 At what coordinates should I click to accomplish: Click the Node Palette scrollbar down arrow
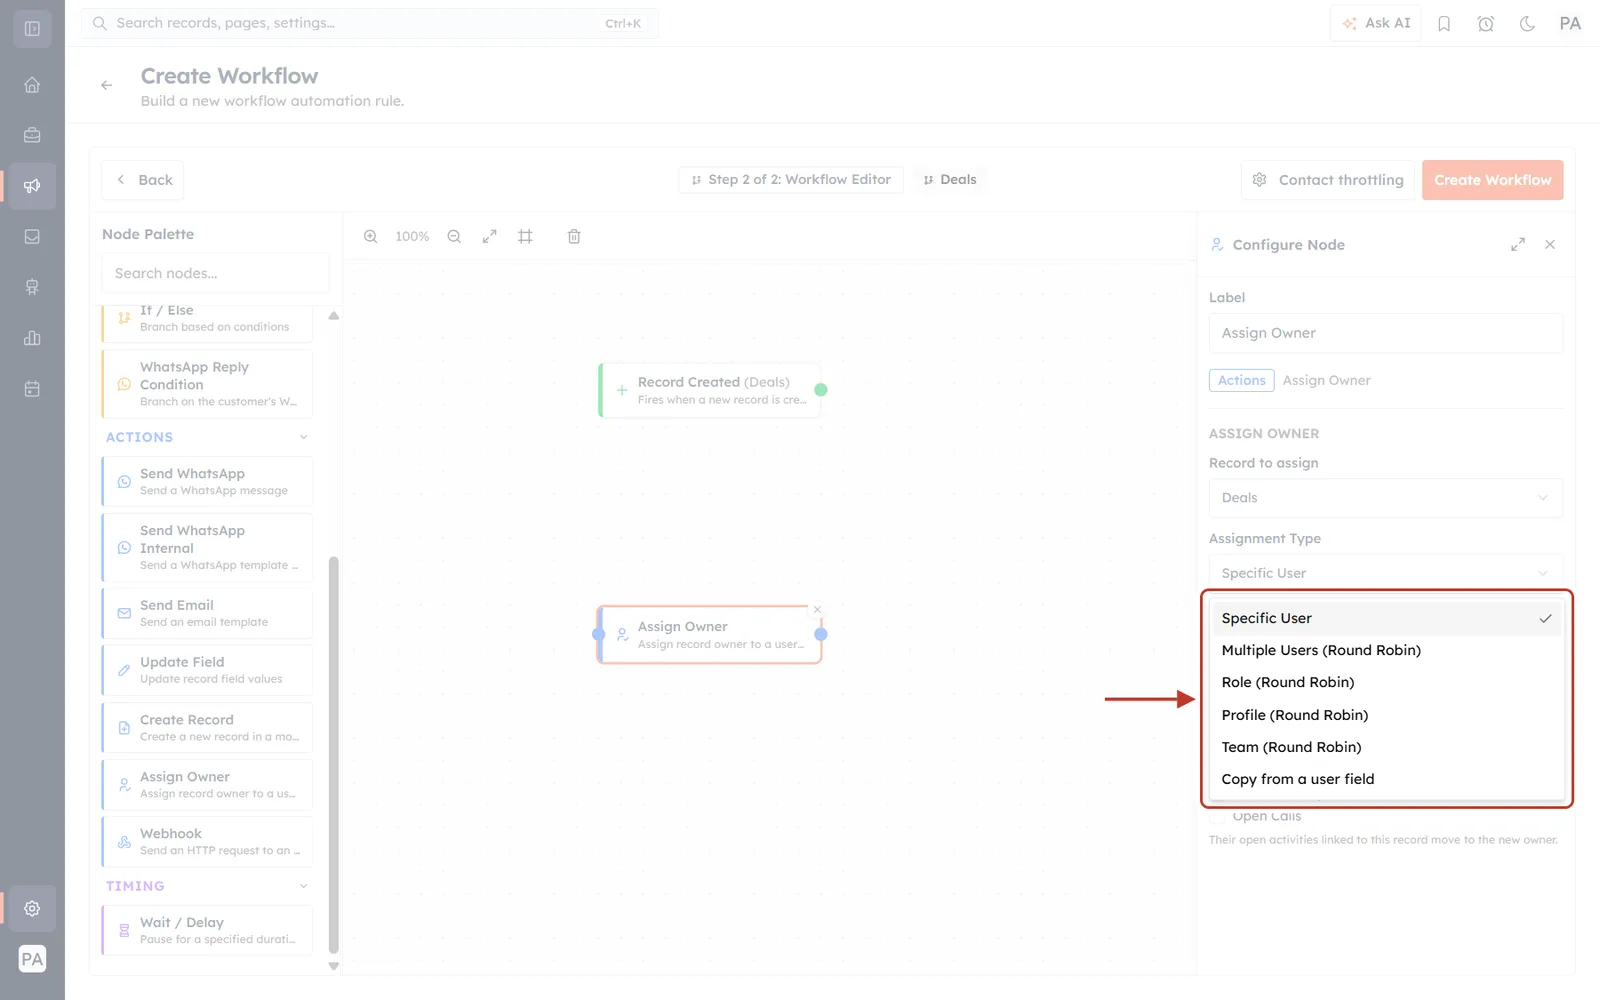(x=334, y=966)
